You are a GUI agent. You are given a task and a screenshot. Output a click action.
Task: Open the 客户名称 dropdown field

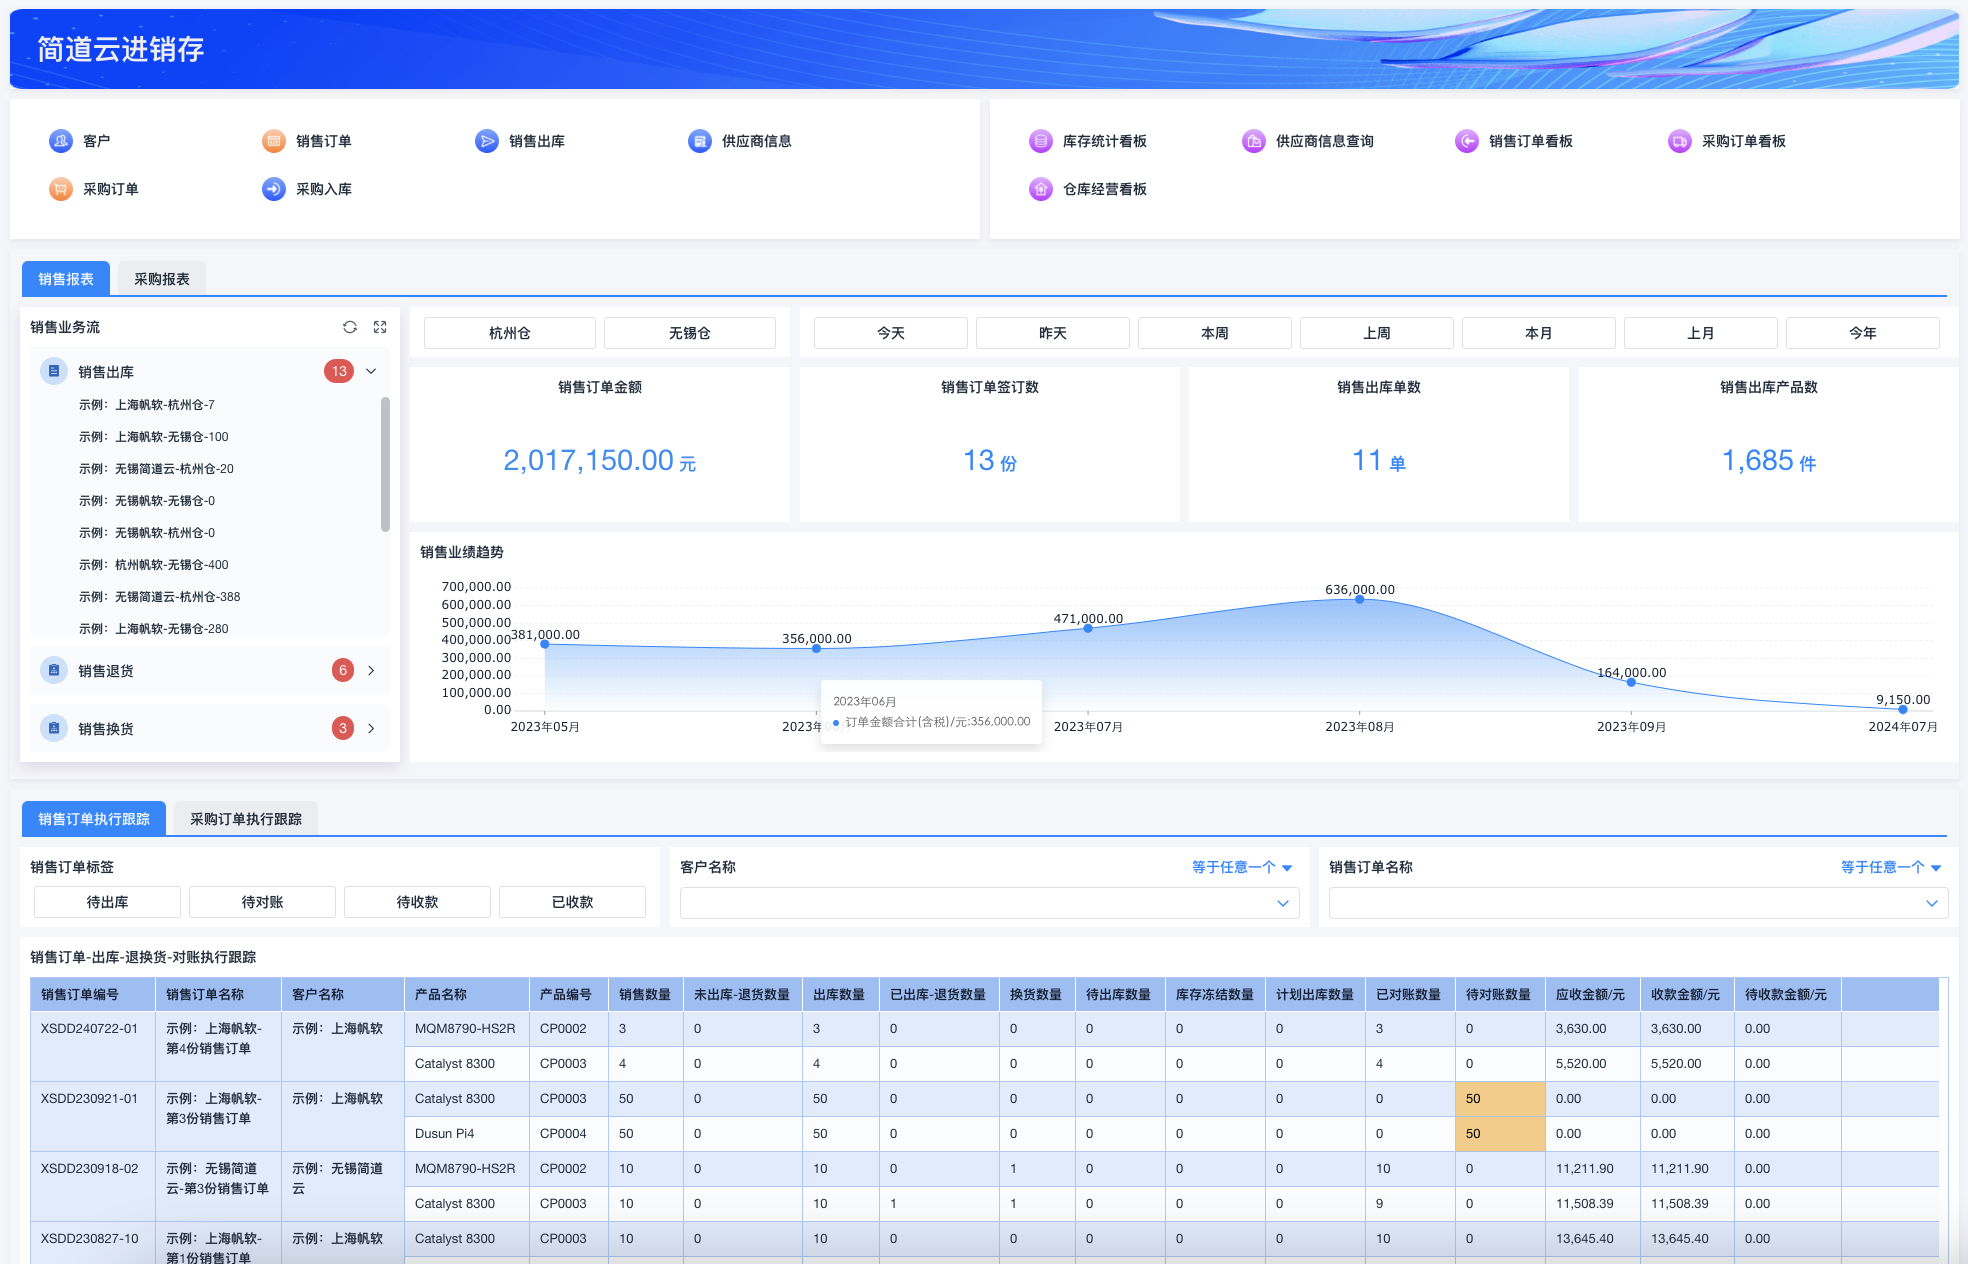(988, 903)
